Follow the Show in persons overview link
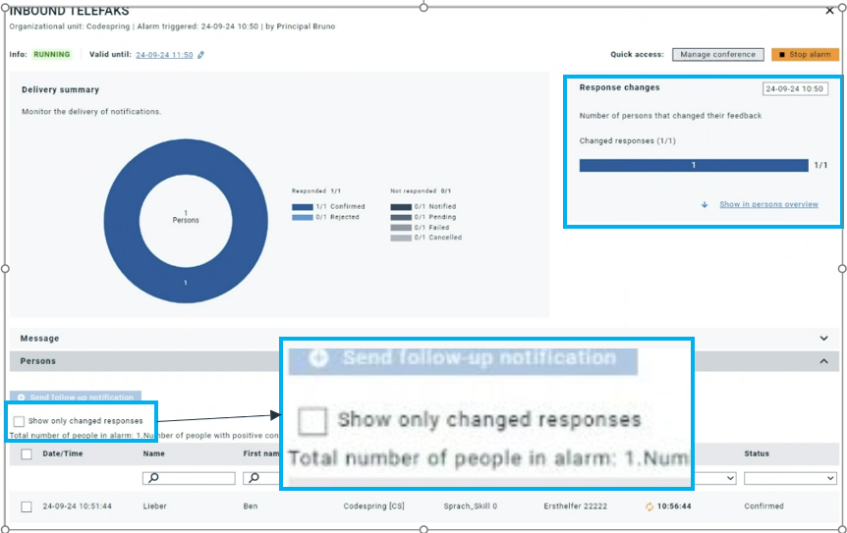 (x=769, y=204)
